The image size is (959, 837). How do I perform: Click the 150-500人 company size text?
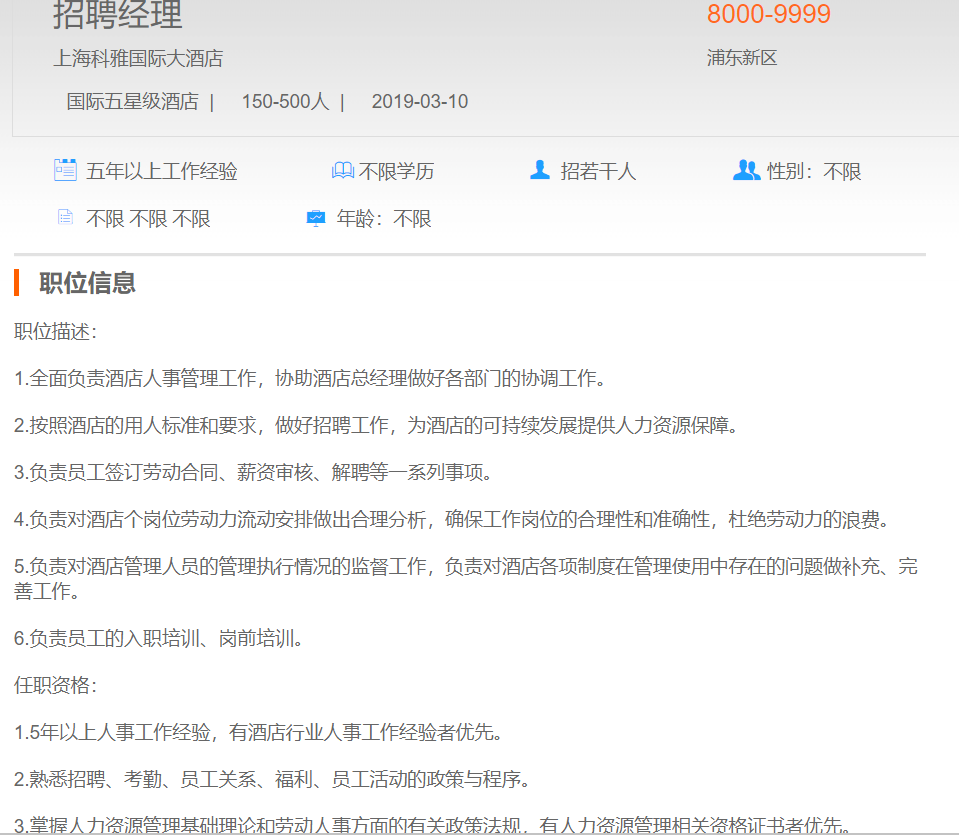pos(285,102)
